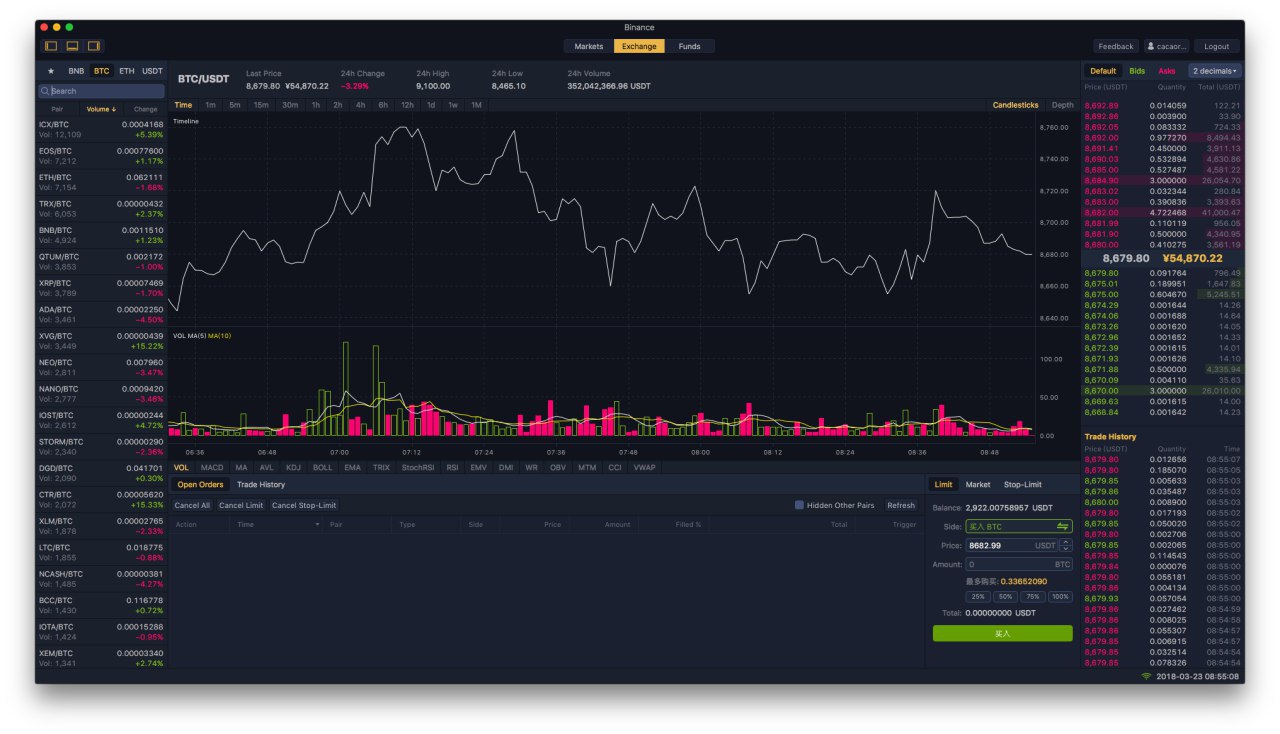Click the Cancel Limit button
Viewport: 1280px width, 734px height.
point(241,505)
